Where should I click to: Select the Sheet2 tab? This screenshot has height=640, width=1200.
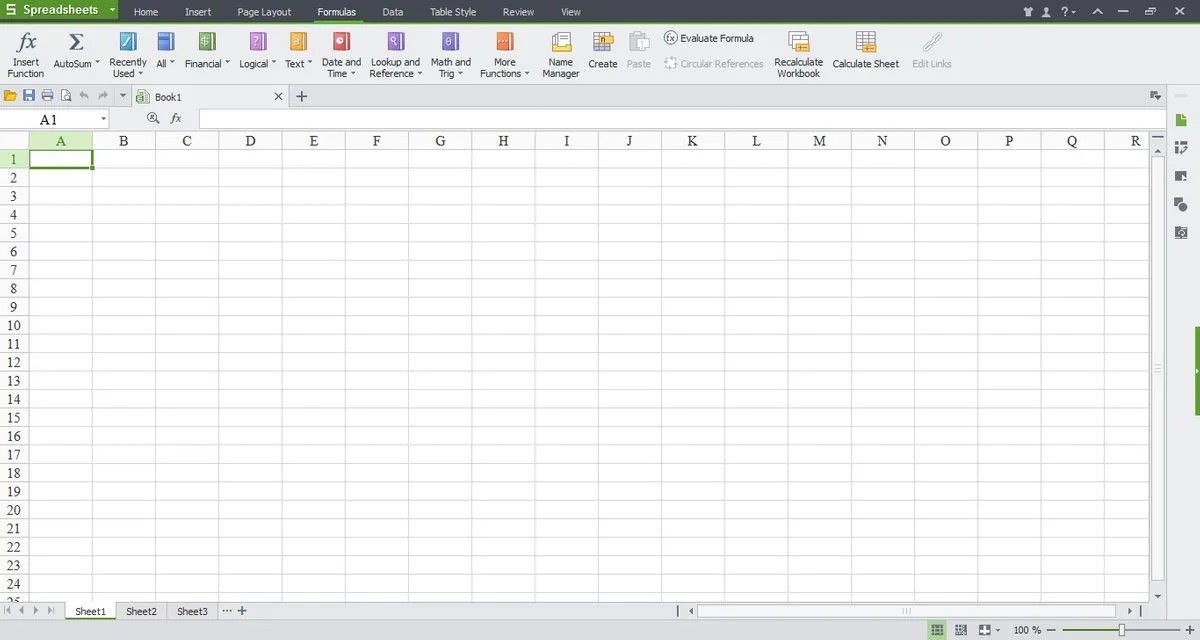(x=140, y=611)
